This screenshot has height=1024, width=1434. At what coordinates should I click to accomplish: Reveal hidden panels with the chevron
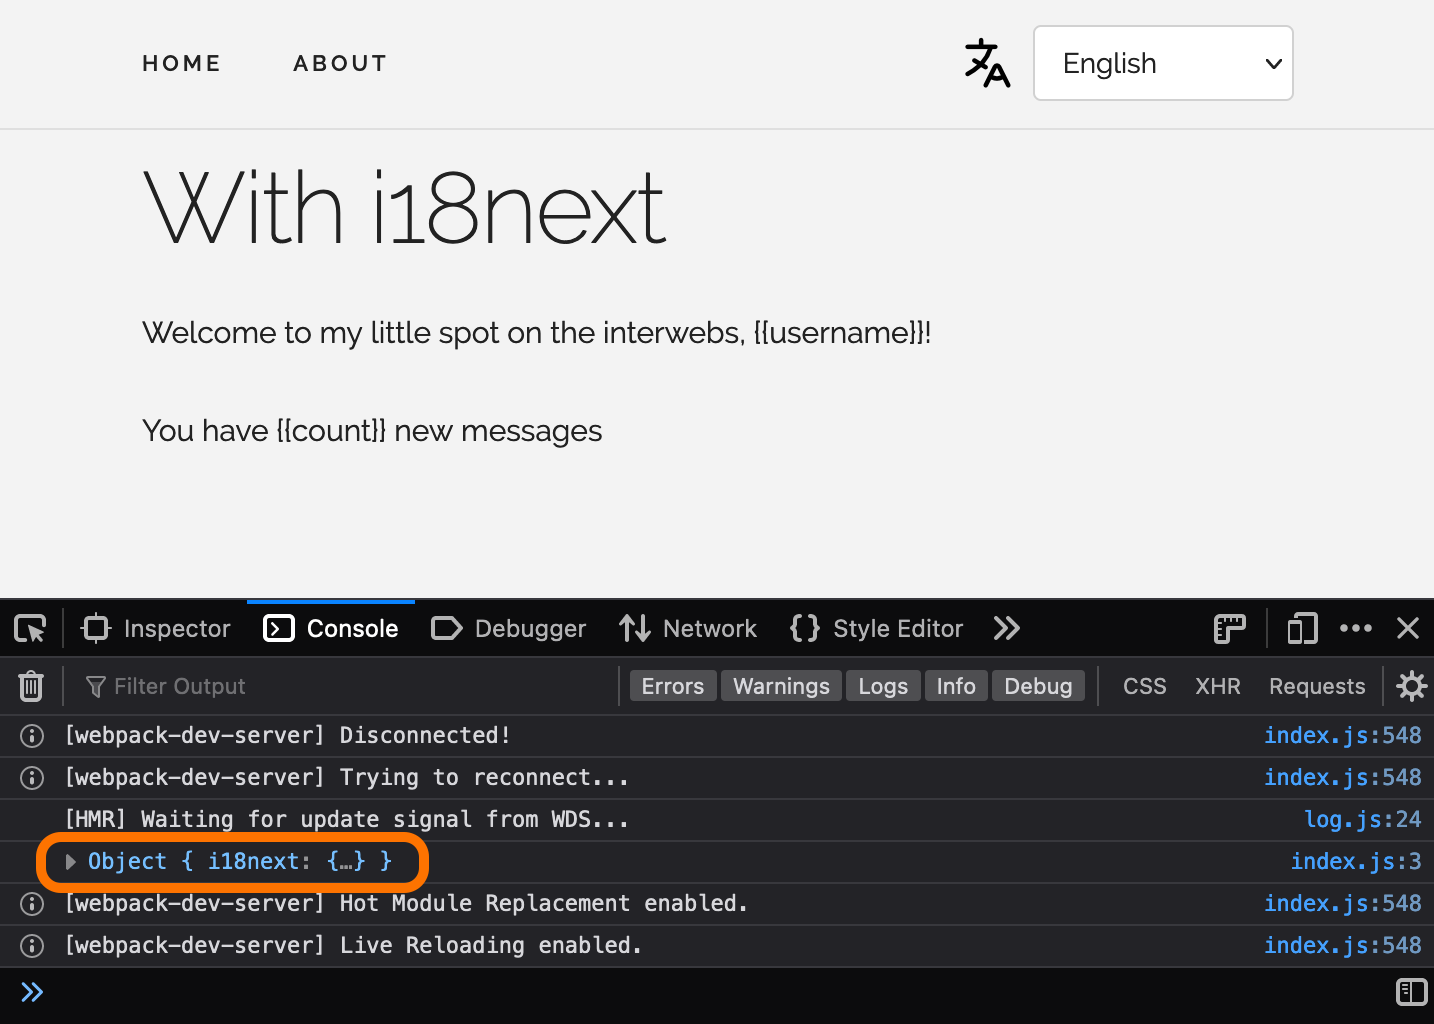1006,628
